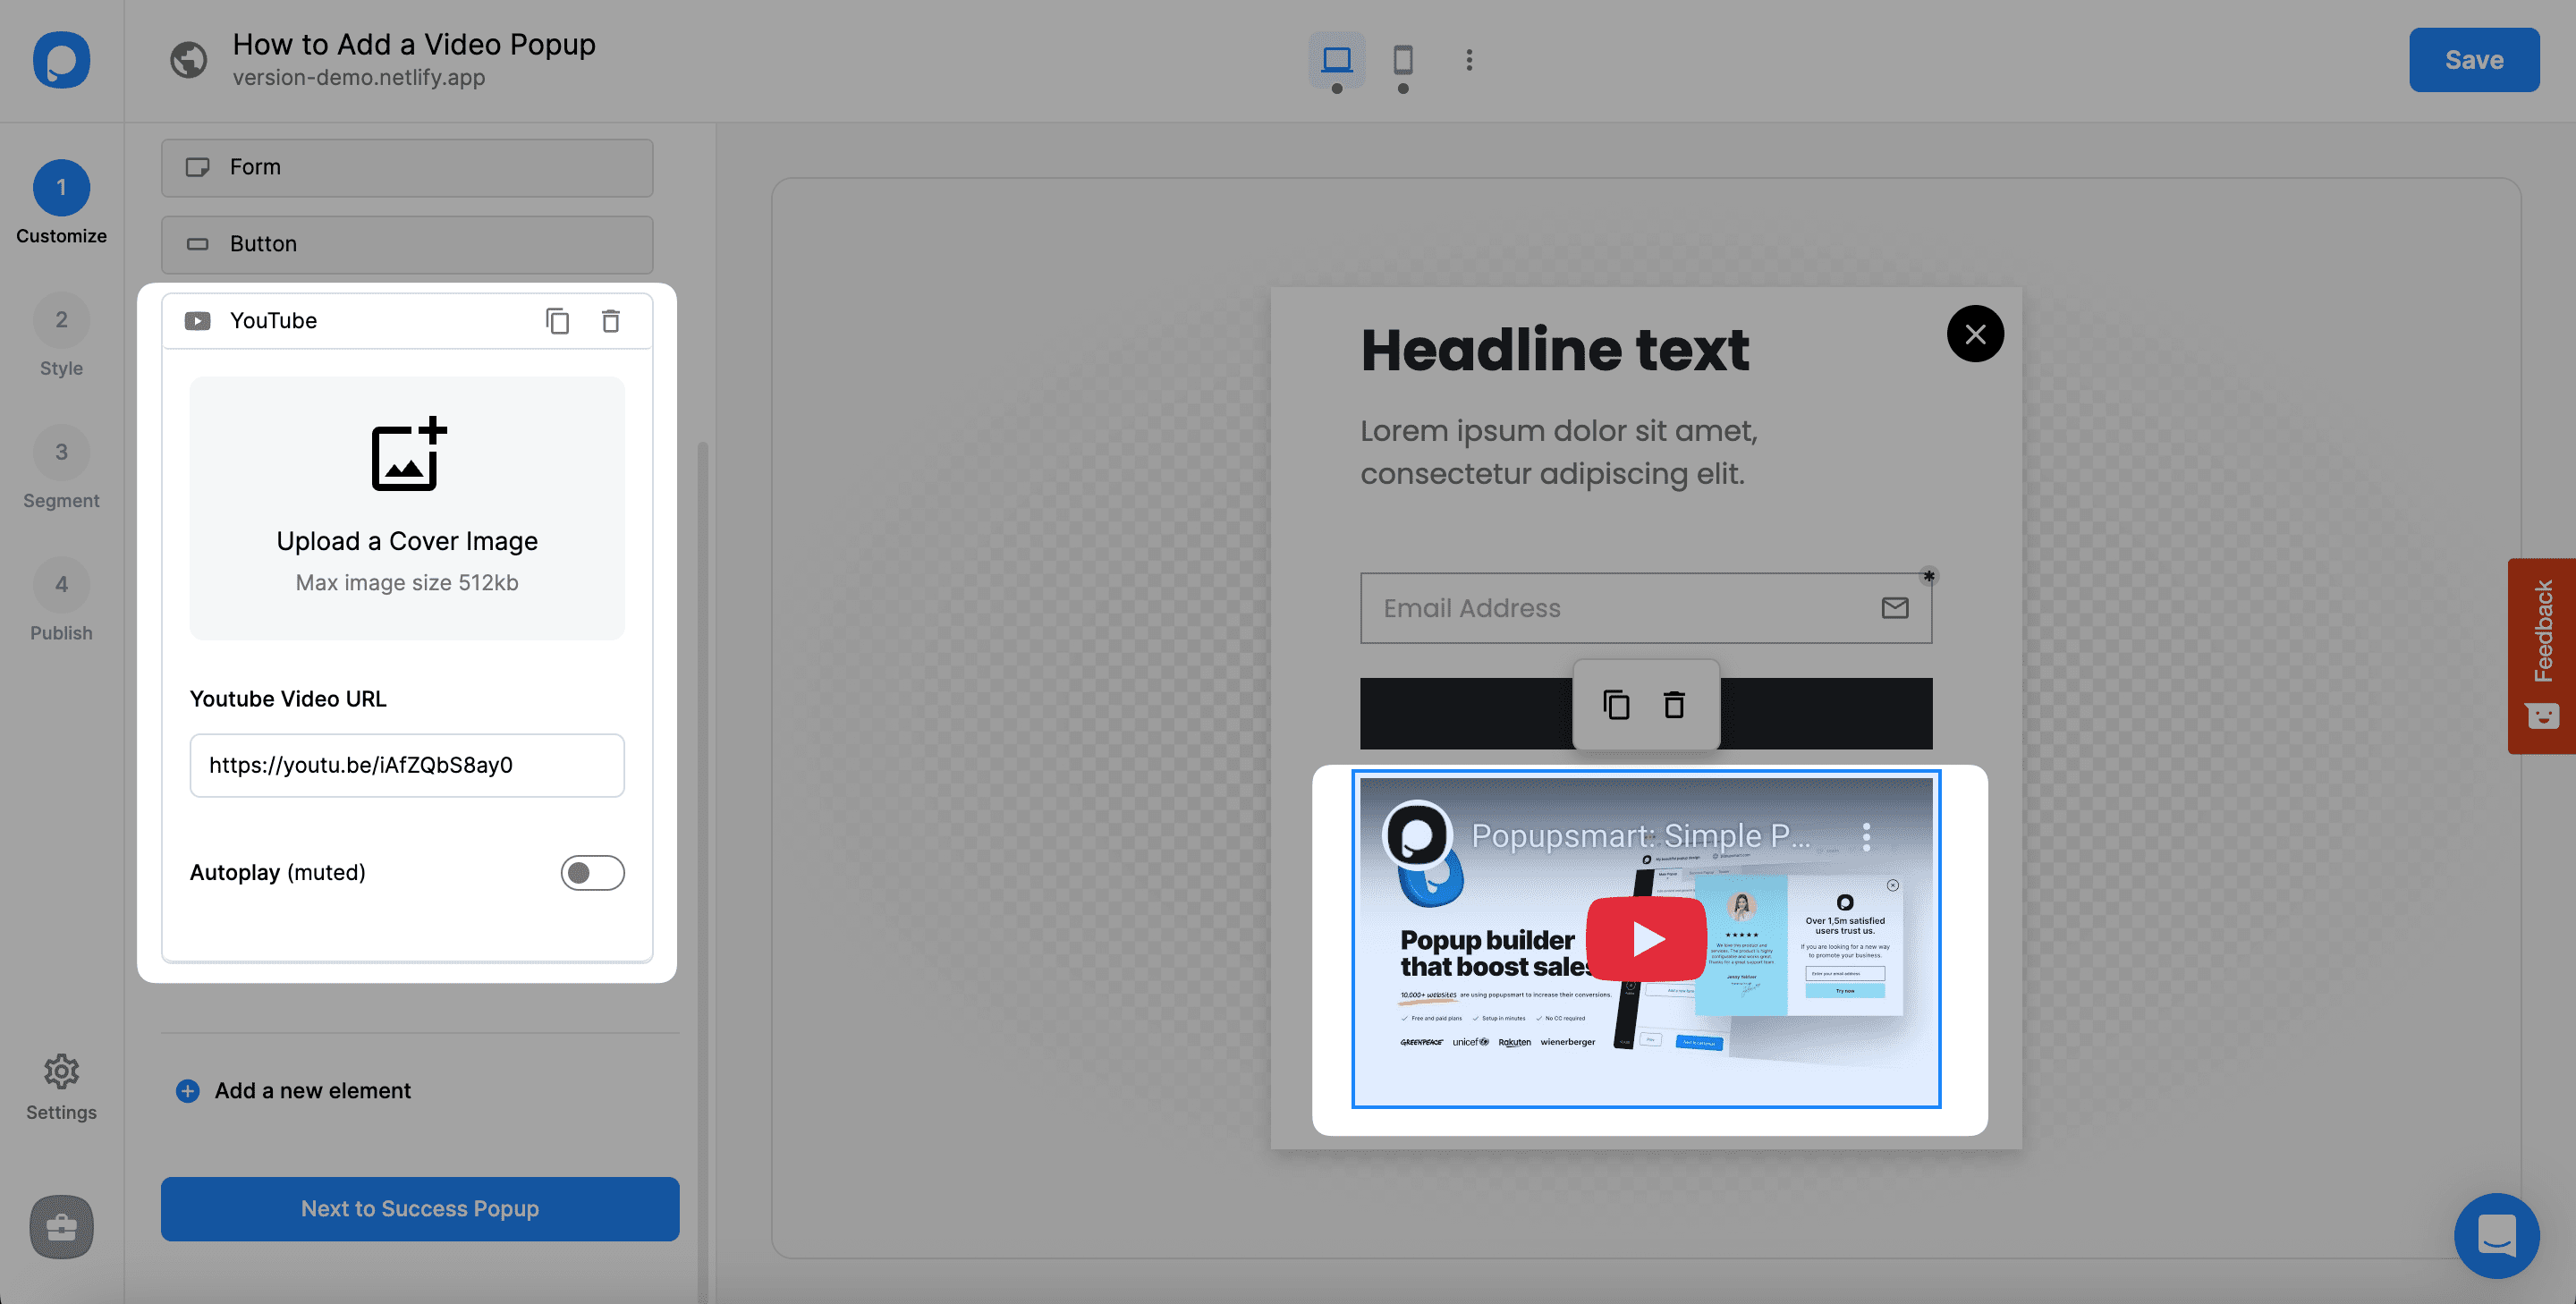The height and width of the screenshot is (1304, 2576).
Task: Switch to mobile preview mode
Action: (x=1402, y=60)
